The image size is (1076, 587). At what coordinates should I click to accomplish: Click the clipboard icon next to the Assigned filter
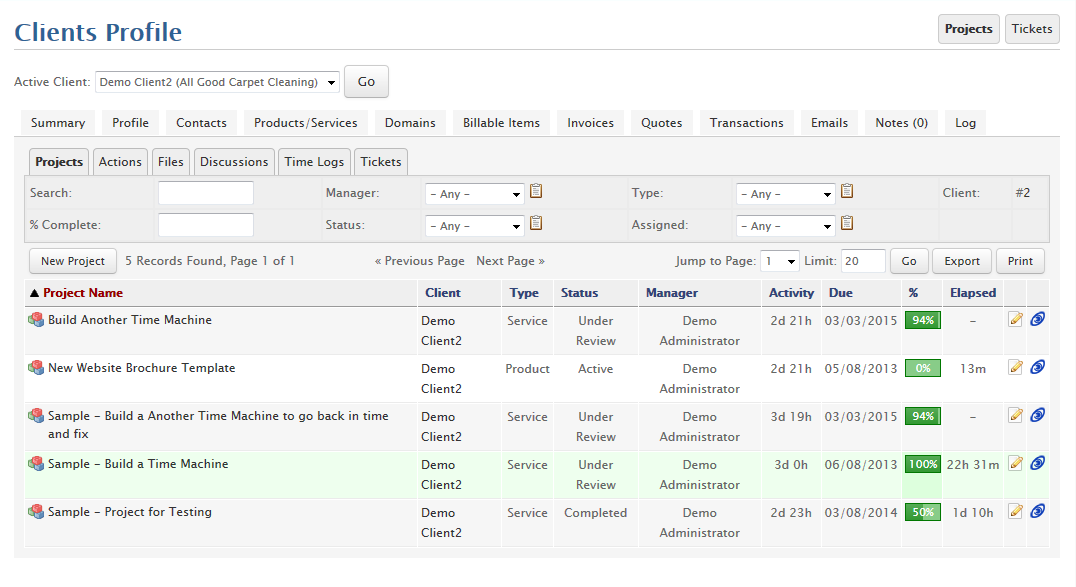click(847, 224)
